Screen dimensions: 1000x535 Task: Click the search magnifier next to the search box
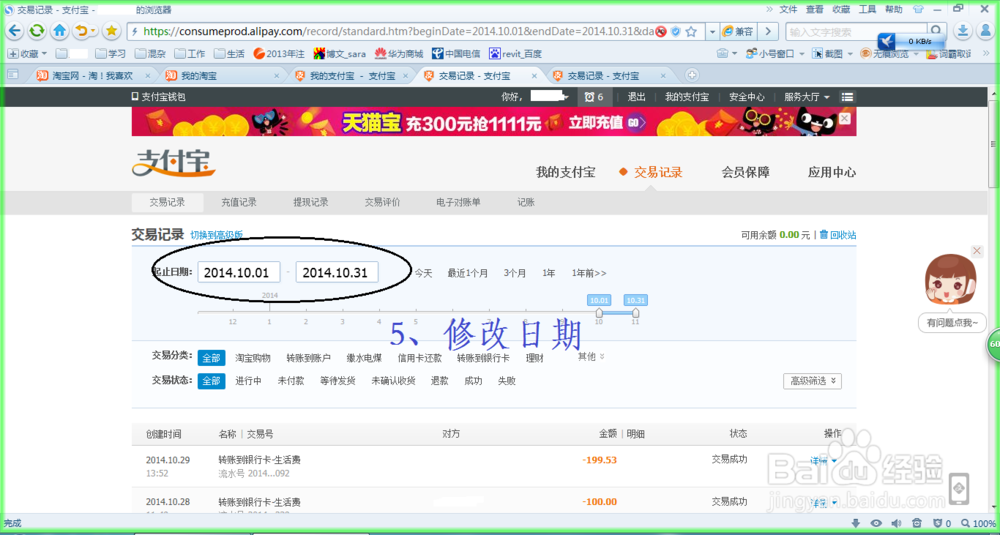coord(936,31)
